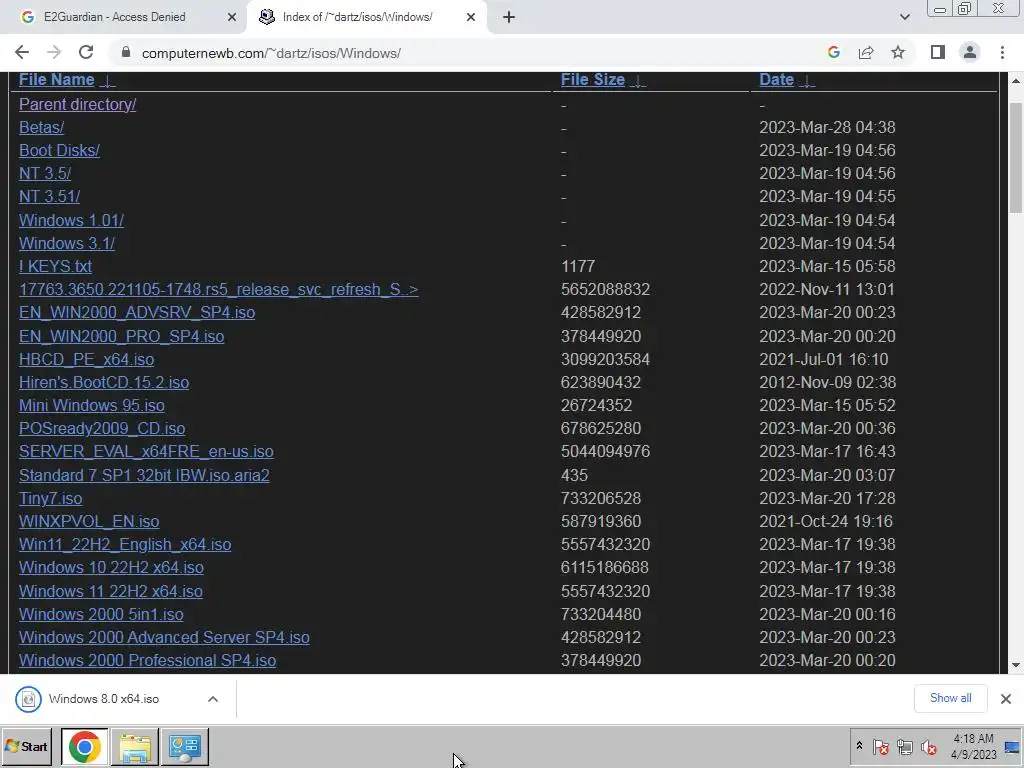The width and height of the screenshot is (1024, 768).
Task: Open the tab search dropdown
Action: click(x=904, y=18)
